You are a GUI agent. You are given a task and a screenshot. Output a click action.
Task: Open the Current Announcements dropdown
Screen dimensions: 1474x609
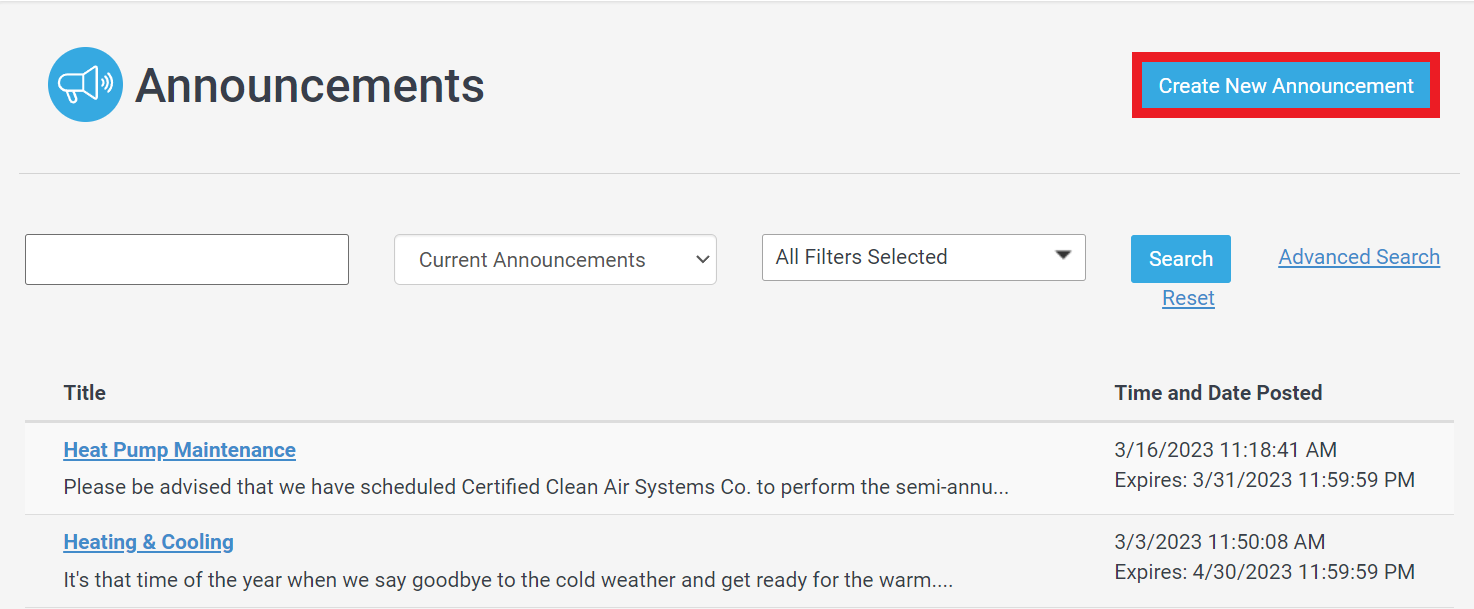point(555,260)
